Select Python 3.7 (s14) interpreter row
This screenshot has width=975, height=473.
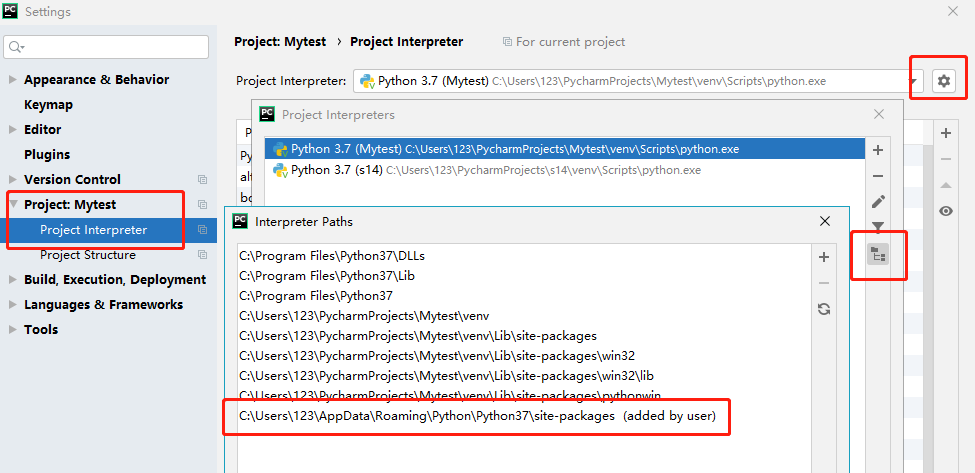point(565,170)
